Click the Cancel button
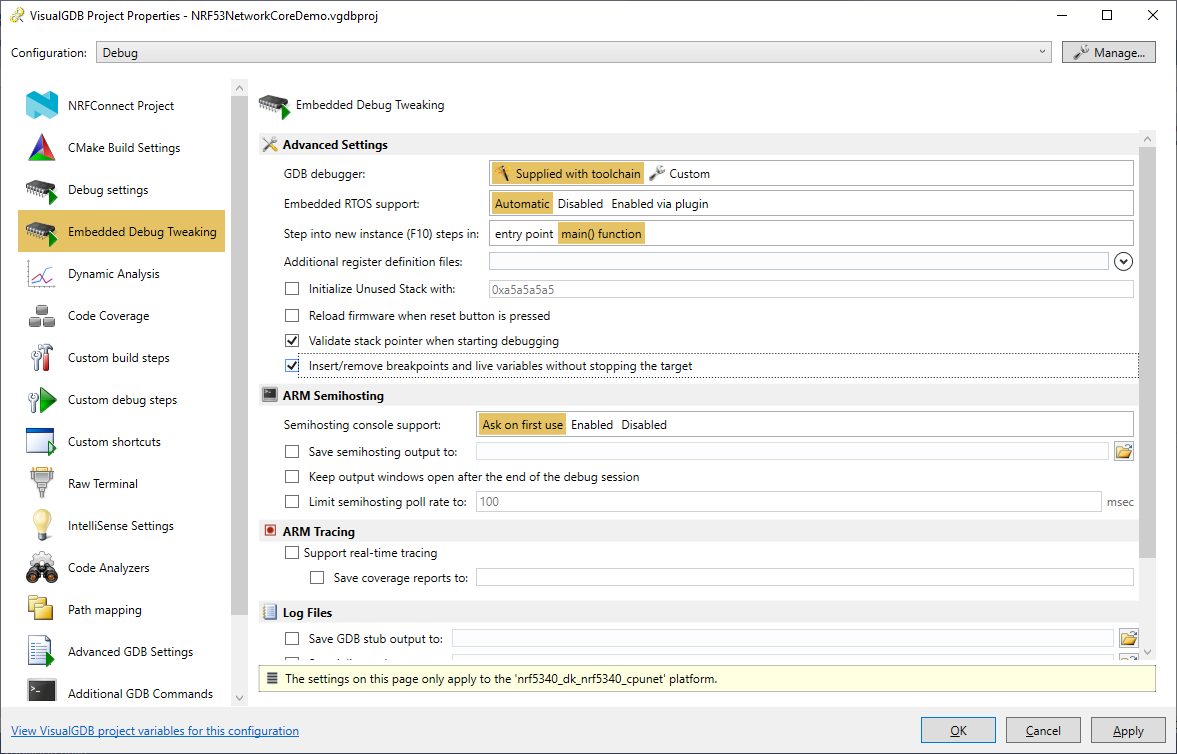1177x754 pixels. pyautogui.click(x=1043, y=731)
